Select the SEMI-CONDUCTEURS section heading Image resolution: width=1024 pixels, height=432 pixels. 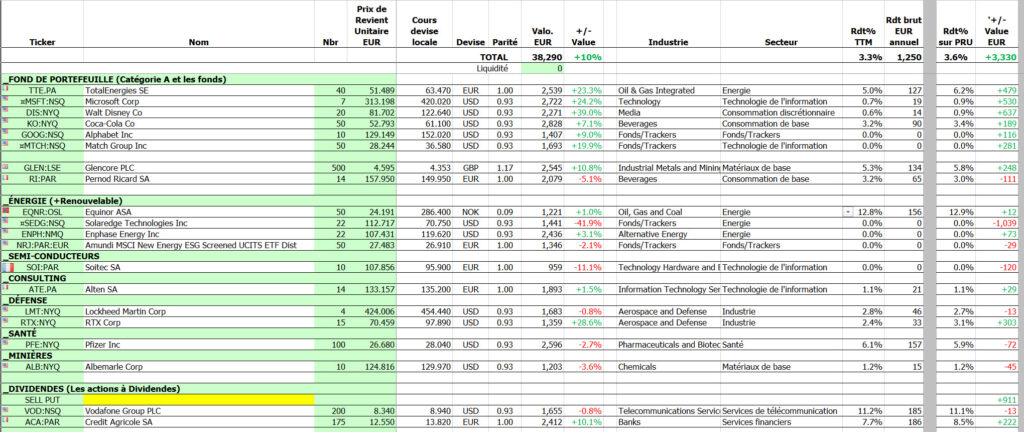click(x=50, y=256)
